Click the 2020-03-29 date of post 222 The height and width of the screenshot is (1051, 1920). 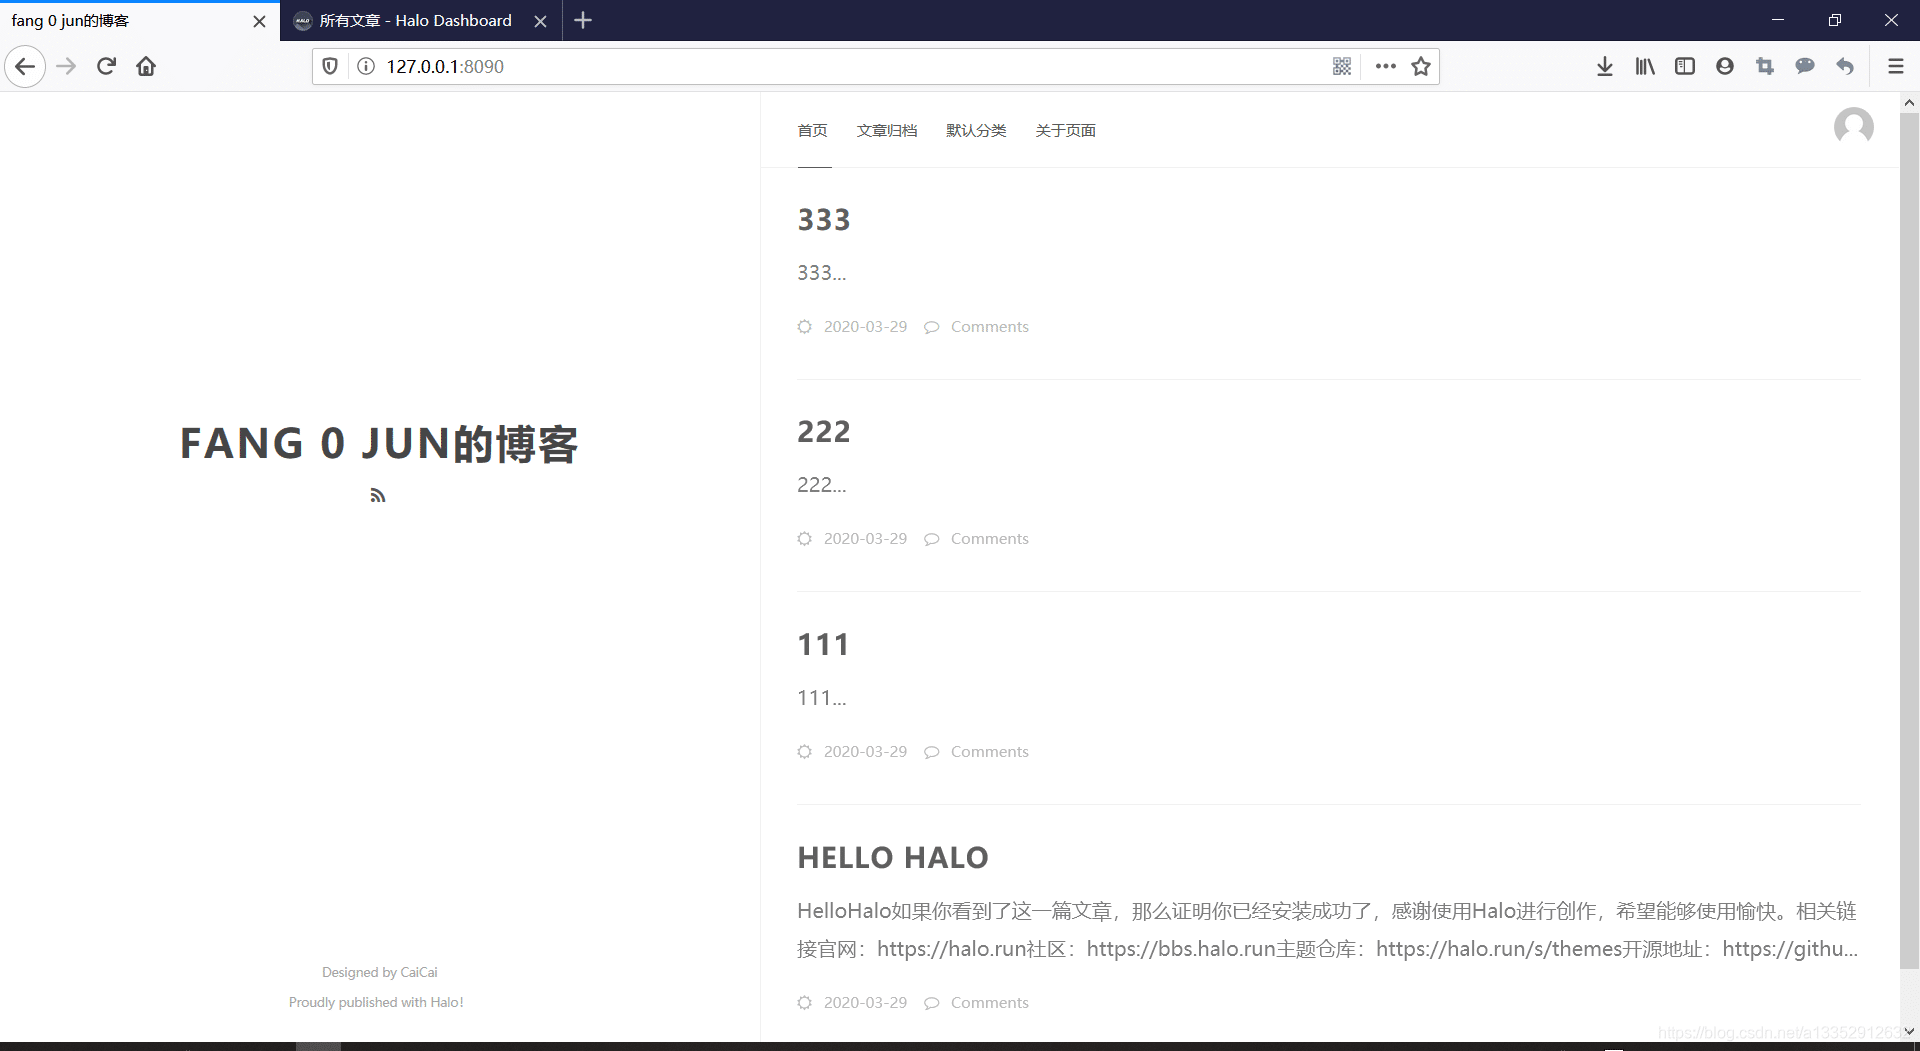coord(865,539)
